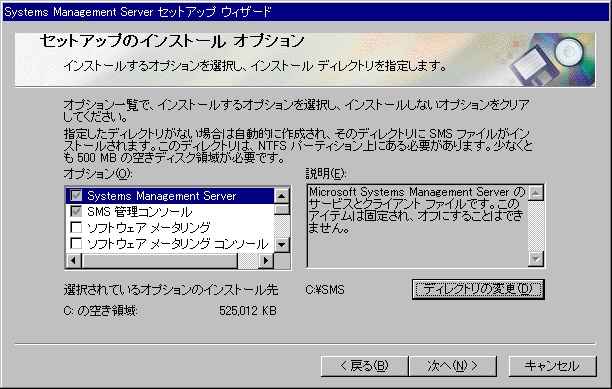Enable the ソフトウェア メータリング コンソール checkbox
The width and height of the screenshot is (612, 389).
click(76, 243)
